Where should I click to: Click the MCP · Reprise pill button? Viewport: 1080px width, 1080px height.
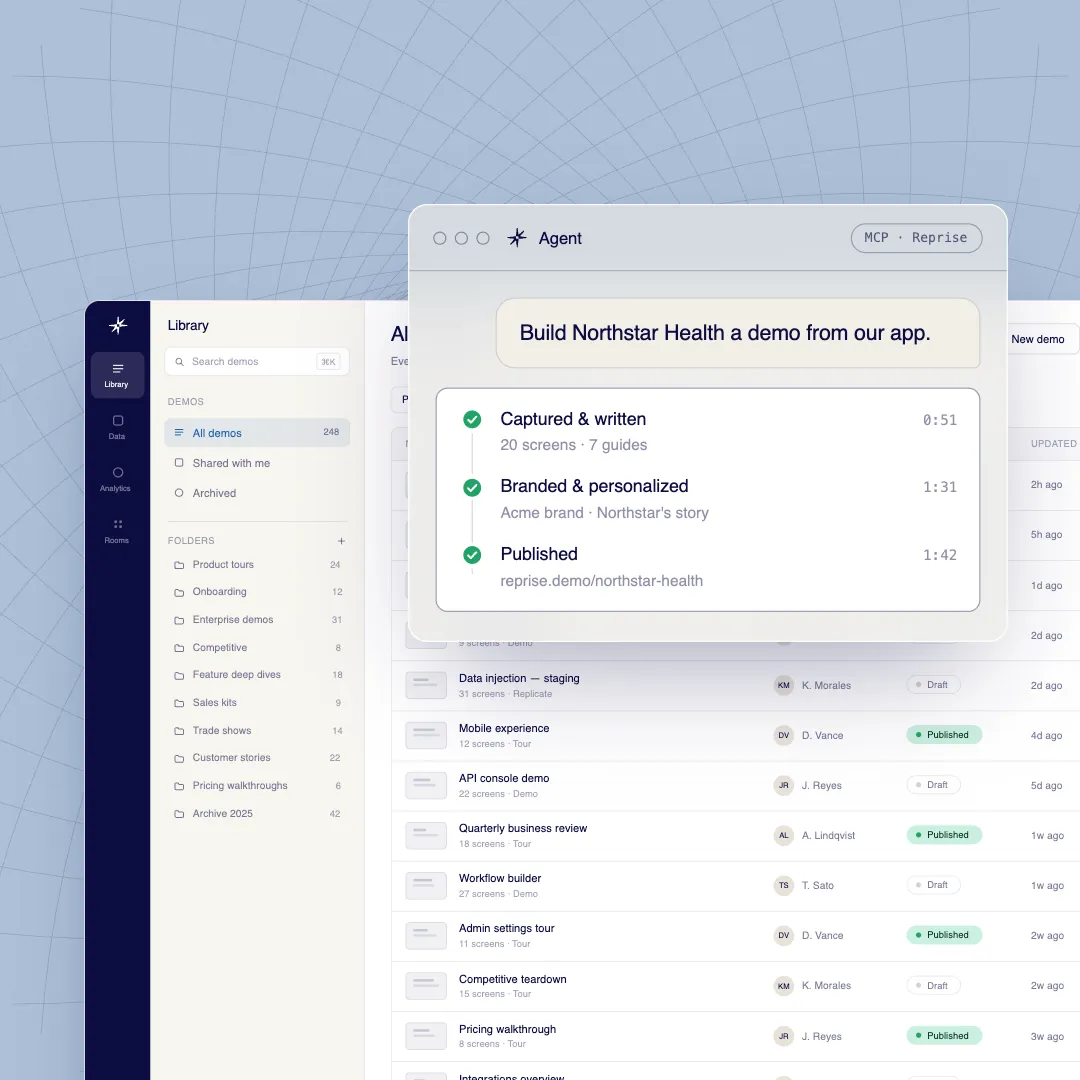pyautogui.click(x=916, y=238)
